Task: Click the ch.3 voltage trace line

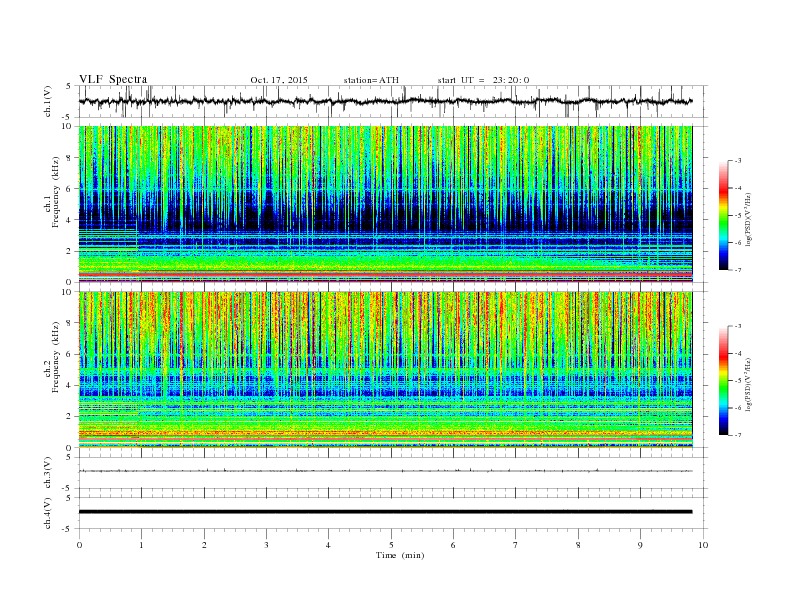Action: 385,471
